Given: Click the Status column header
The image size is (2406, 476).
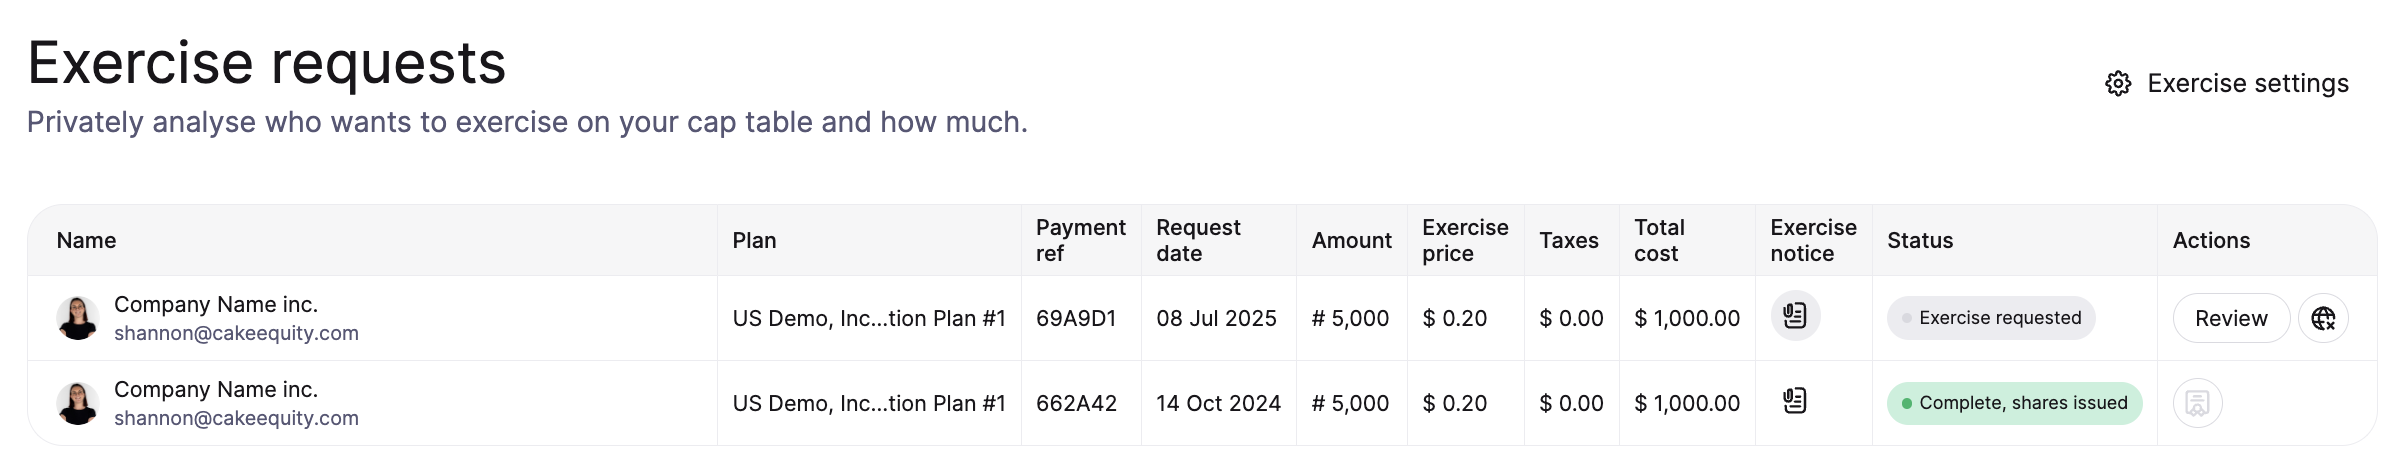Looking at the screenshot, I should click(x=1920, y=240).
